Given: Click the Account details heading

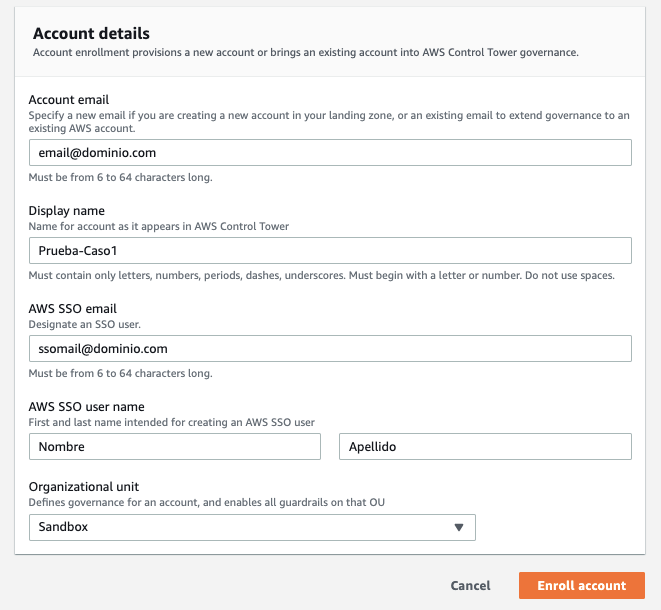Looking at the screenshot, I should tap(91, 33).
